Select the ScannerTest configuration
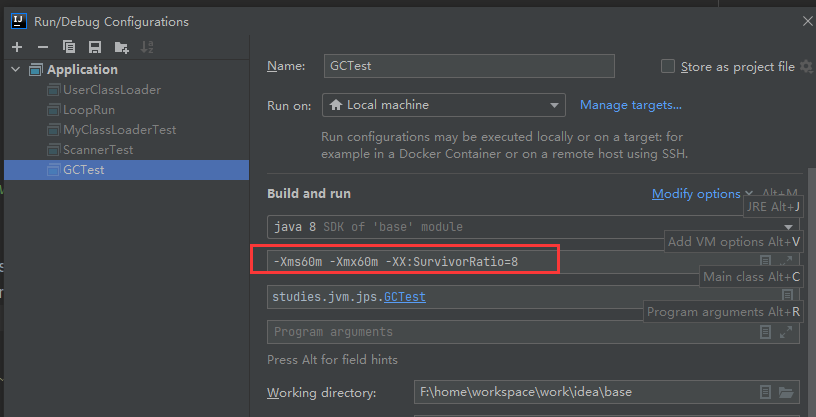This screenshot has width=816, height=417. 97,150
